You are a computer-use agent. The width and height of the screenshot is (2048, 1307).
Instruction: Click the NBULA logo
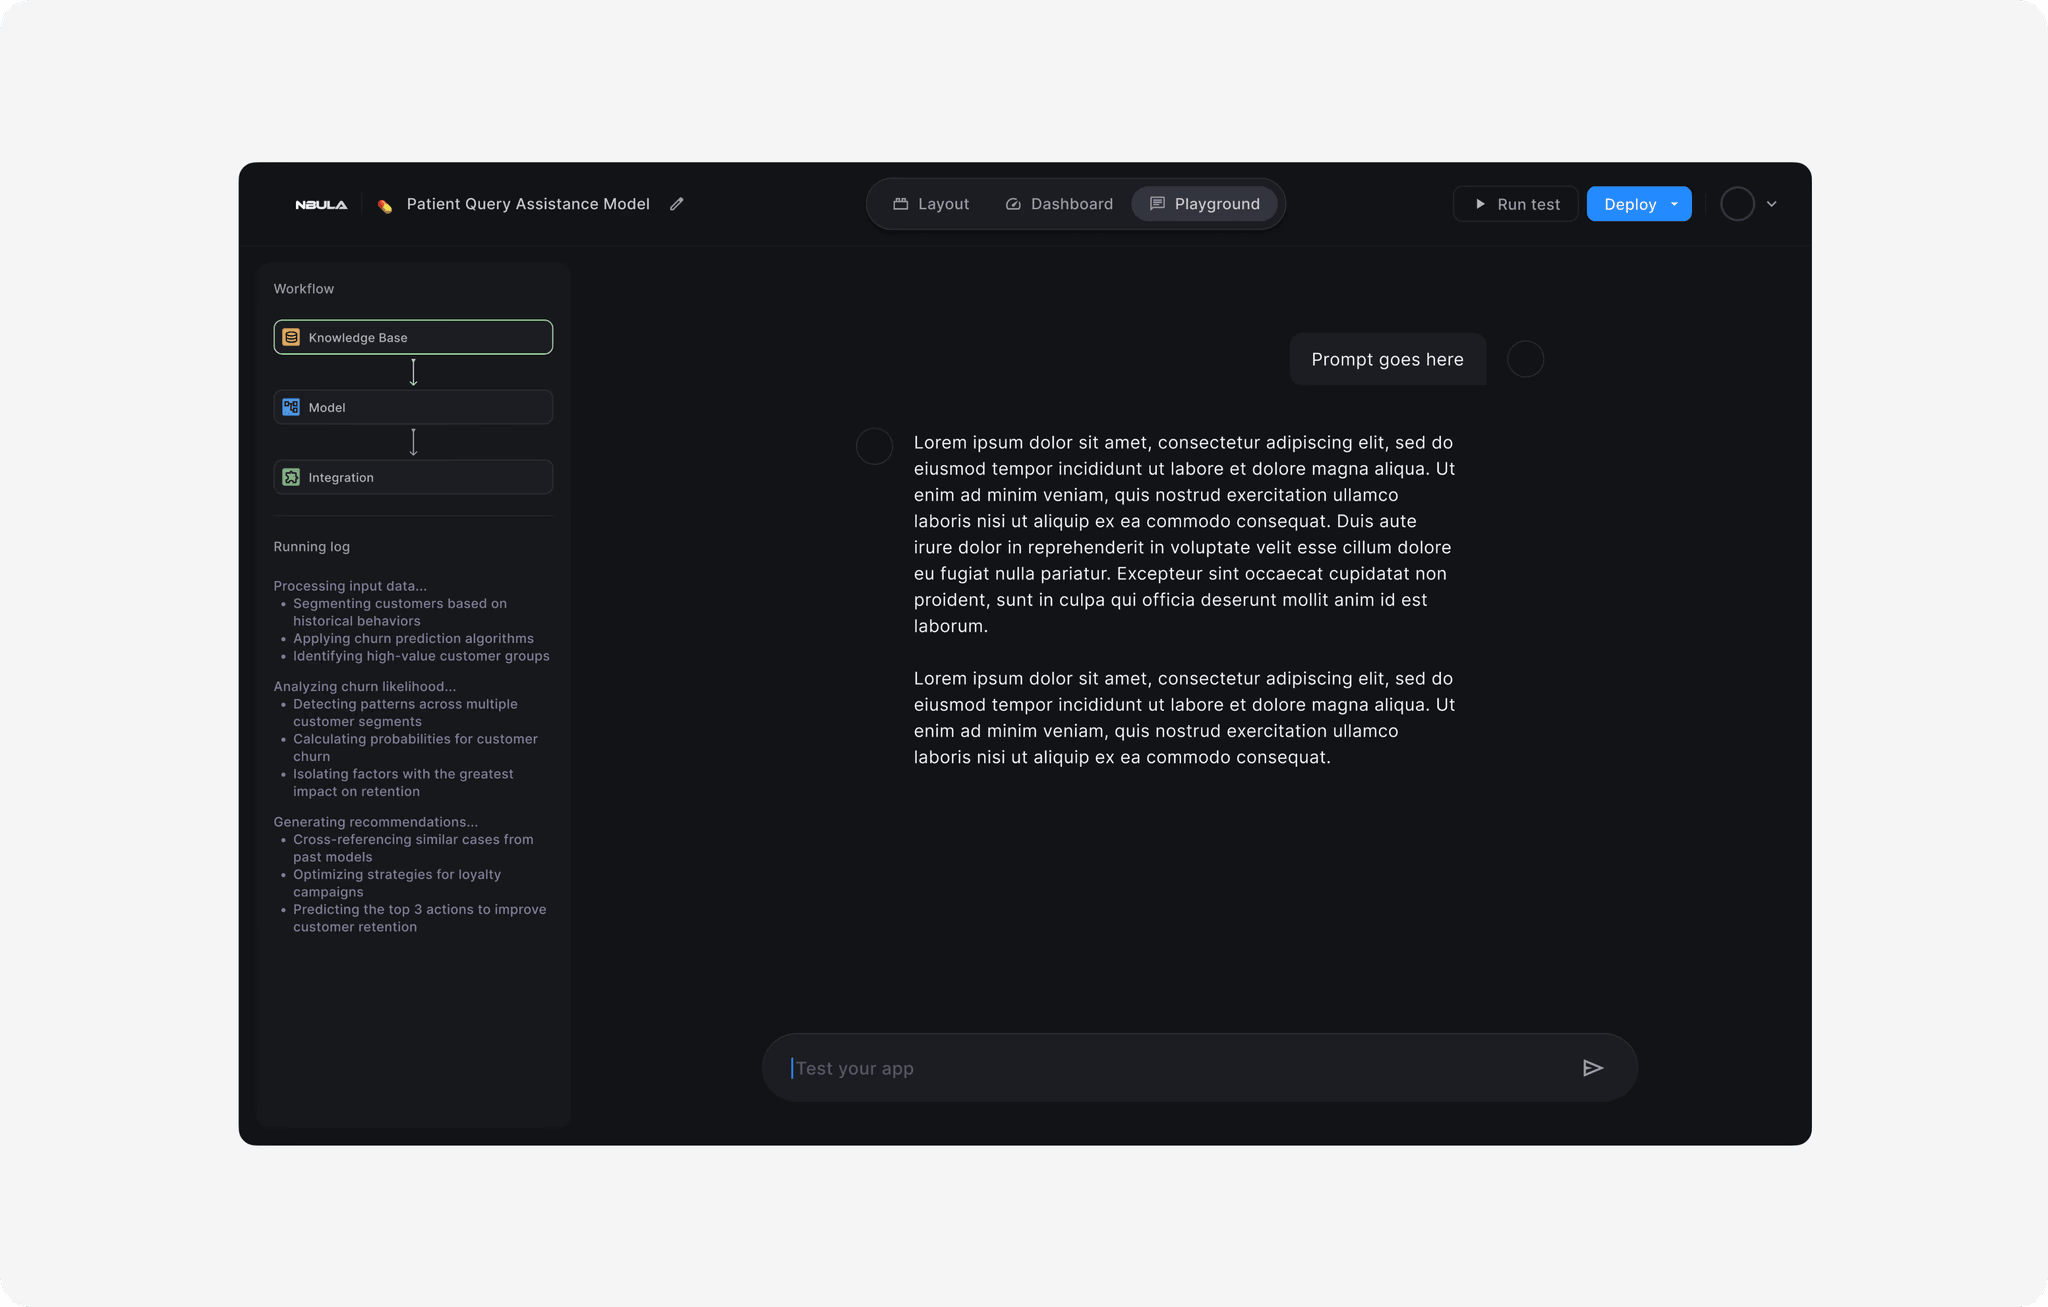click(321, 203)
